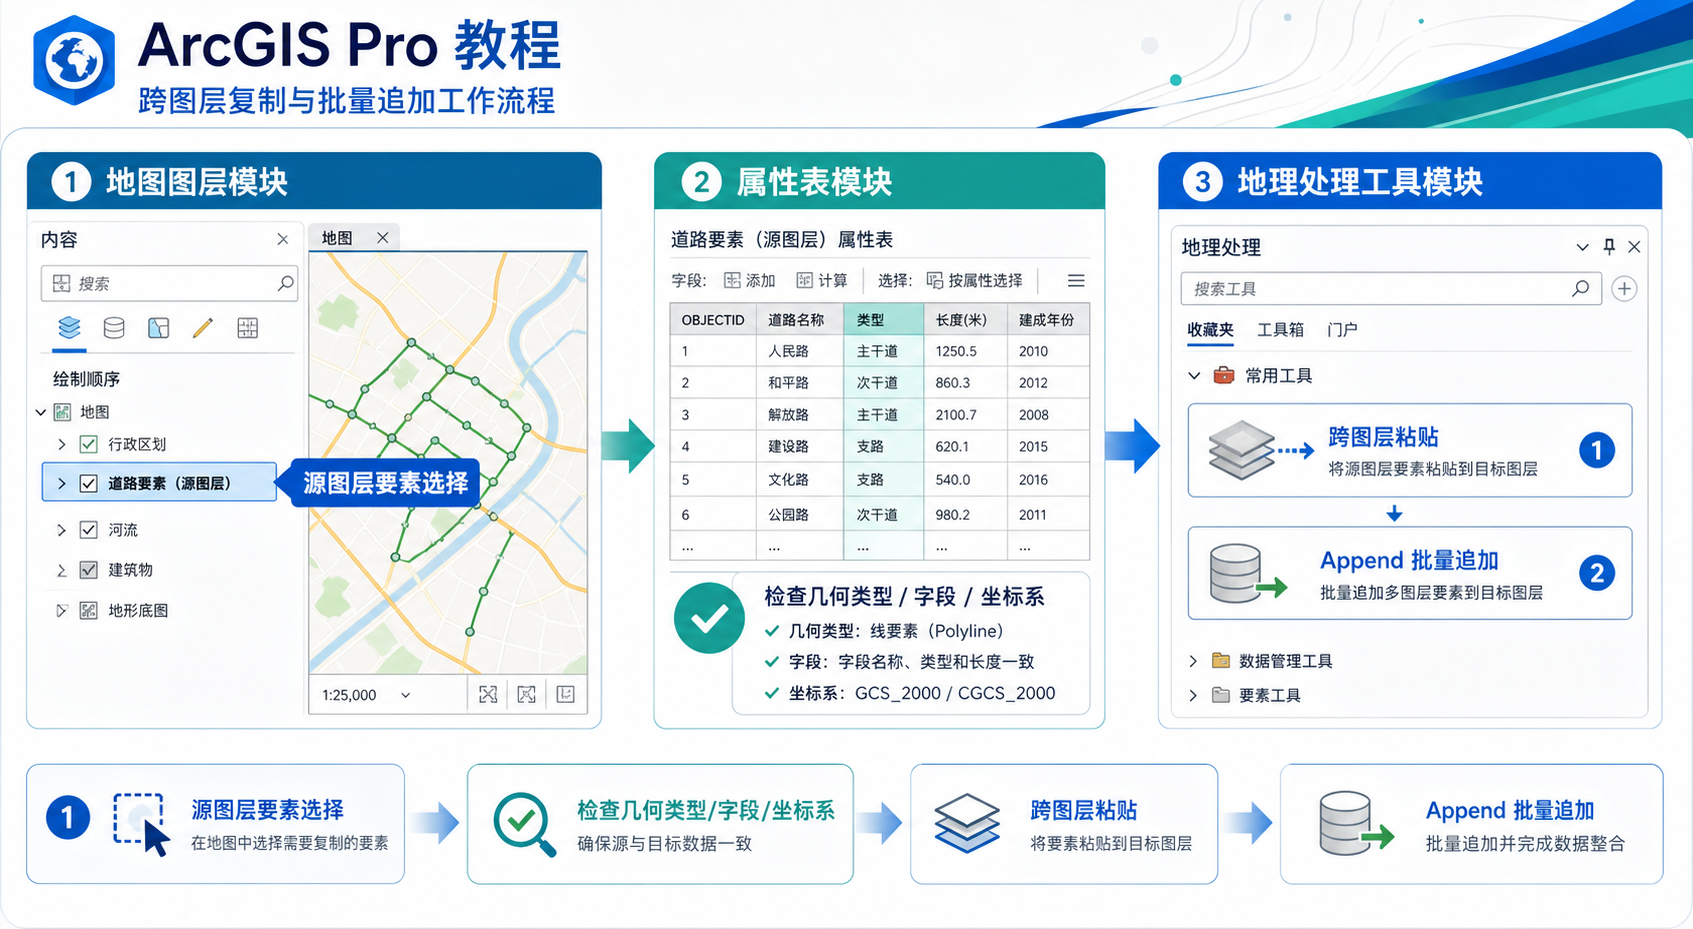Click 添加 field button
1693x929 pixels.
pyautogui.click(x=750, y=281)
